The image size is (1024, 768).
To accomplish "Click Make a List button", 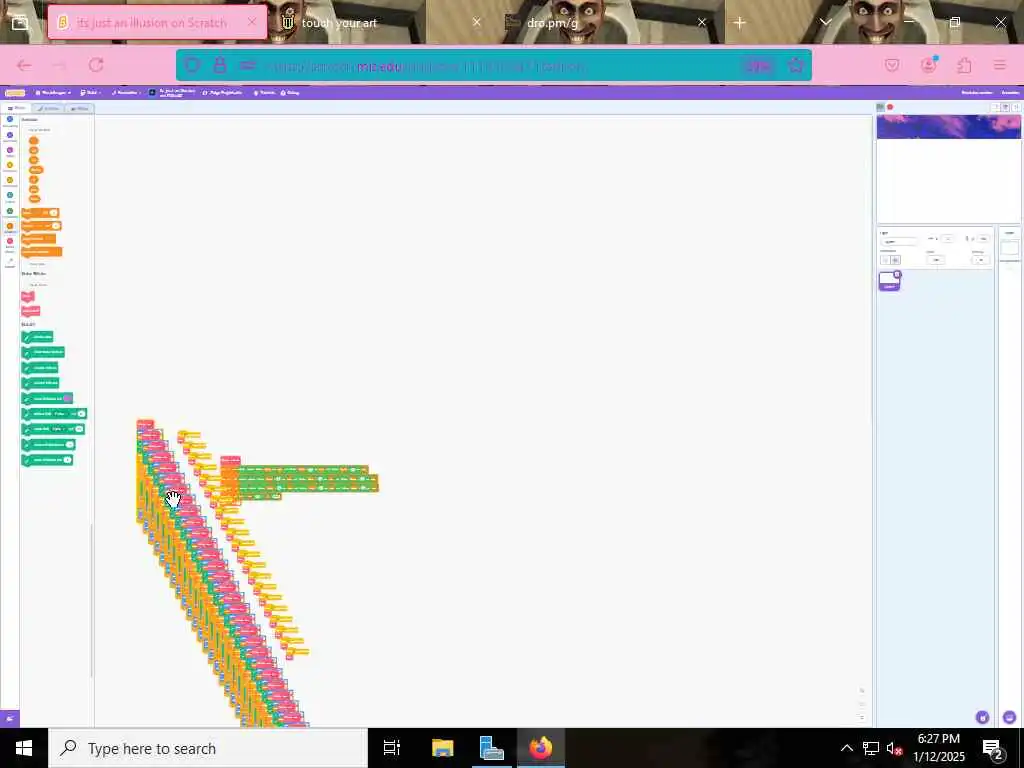I will (37, 264).
